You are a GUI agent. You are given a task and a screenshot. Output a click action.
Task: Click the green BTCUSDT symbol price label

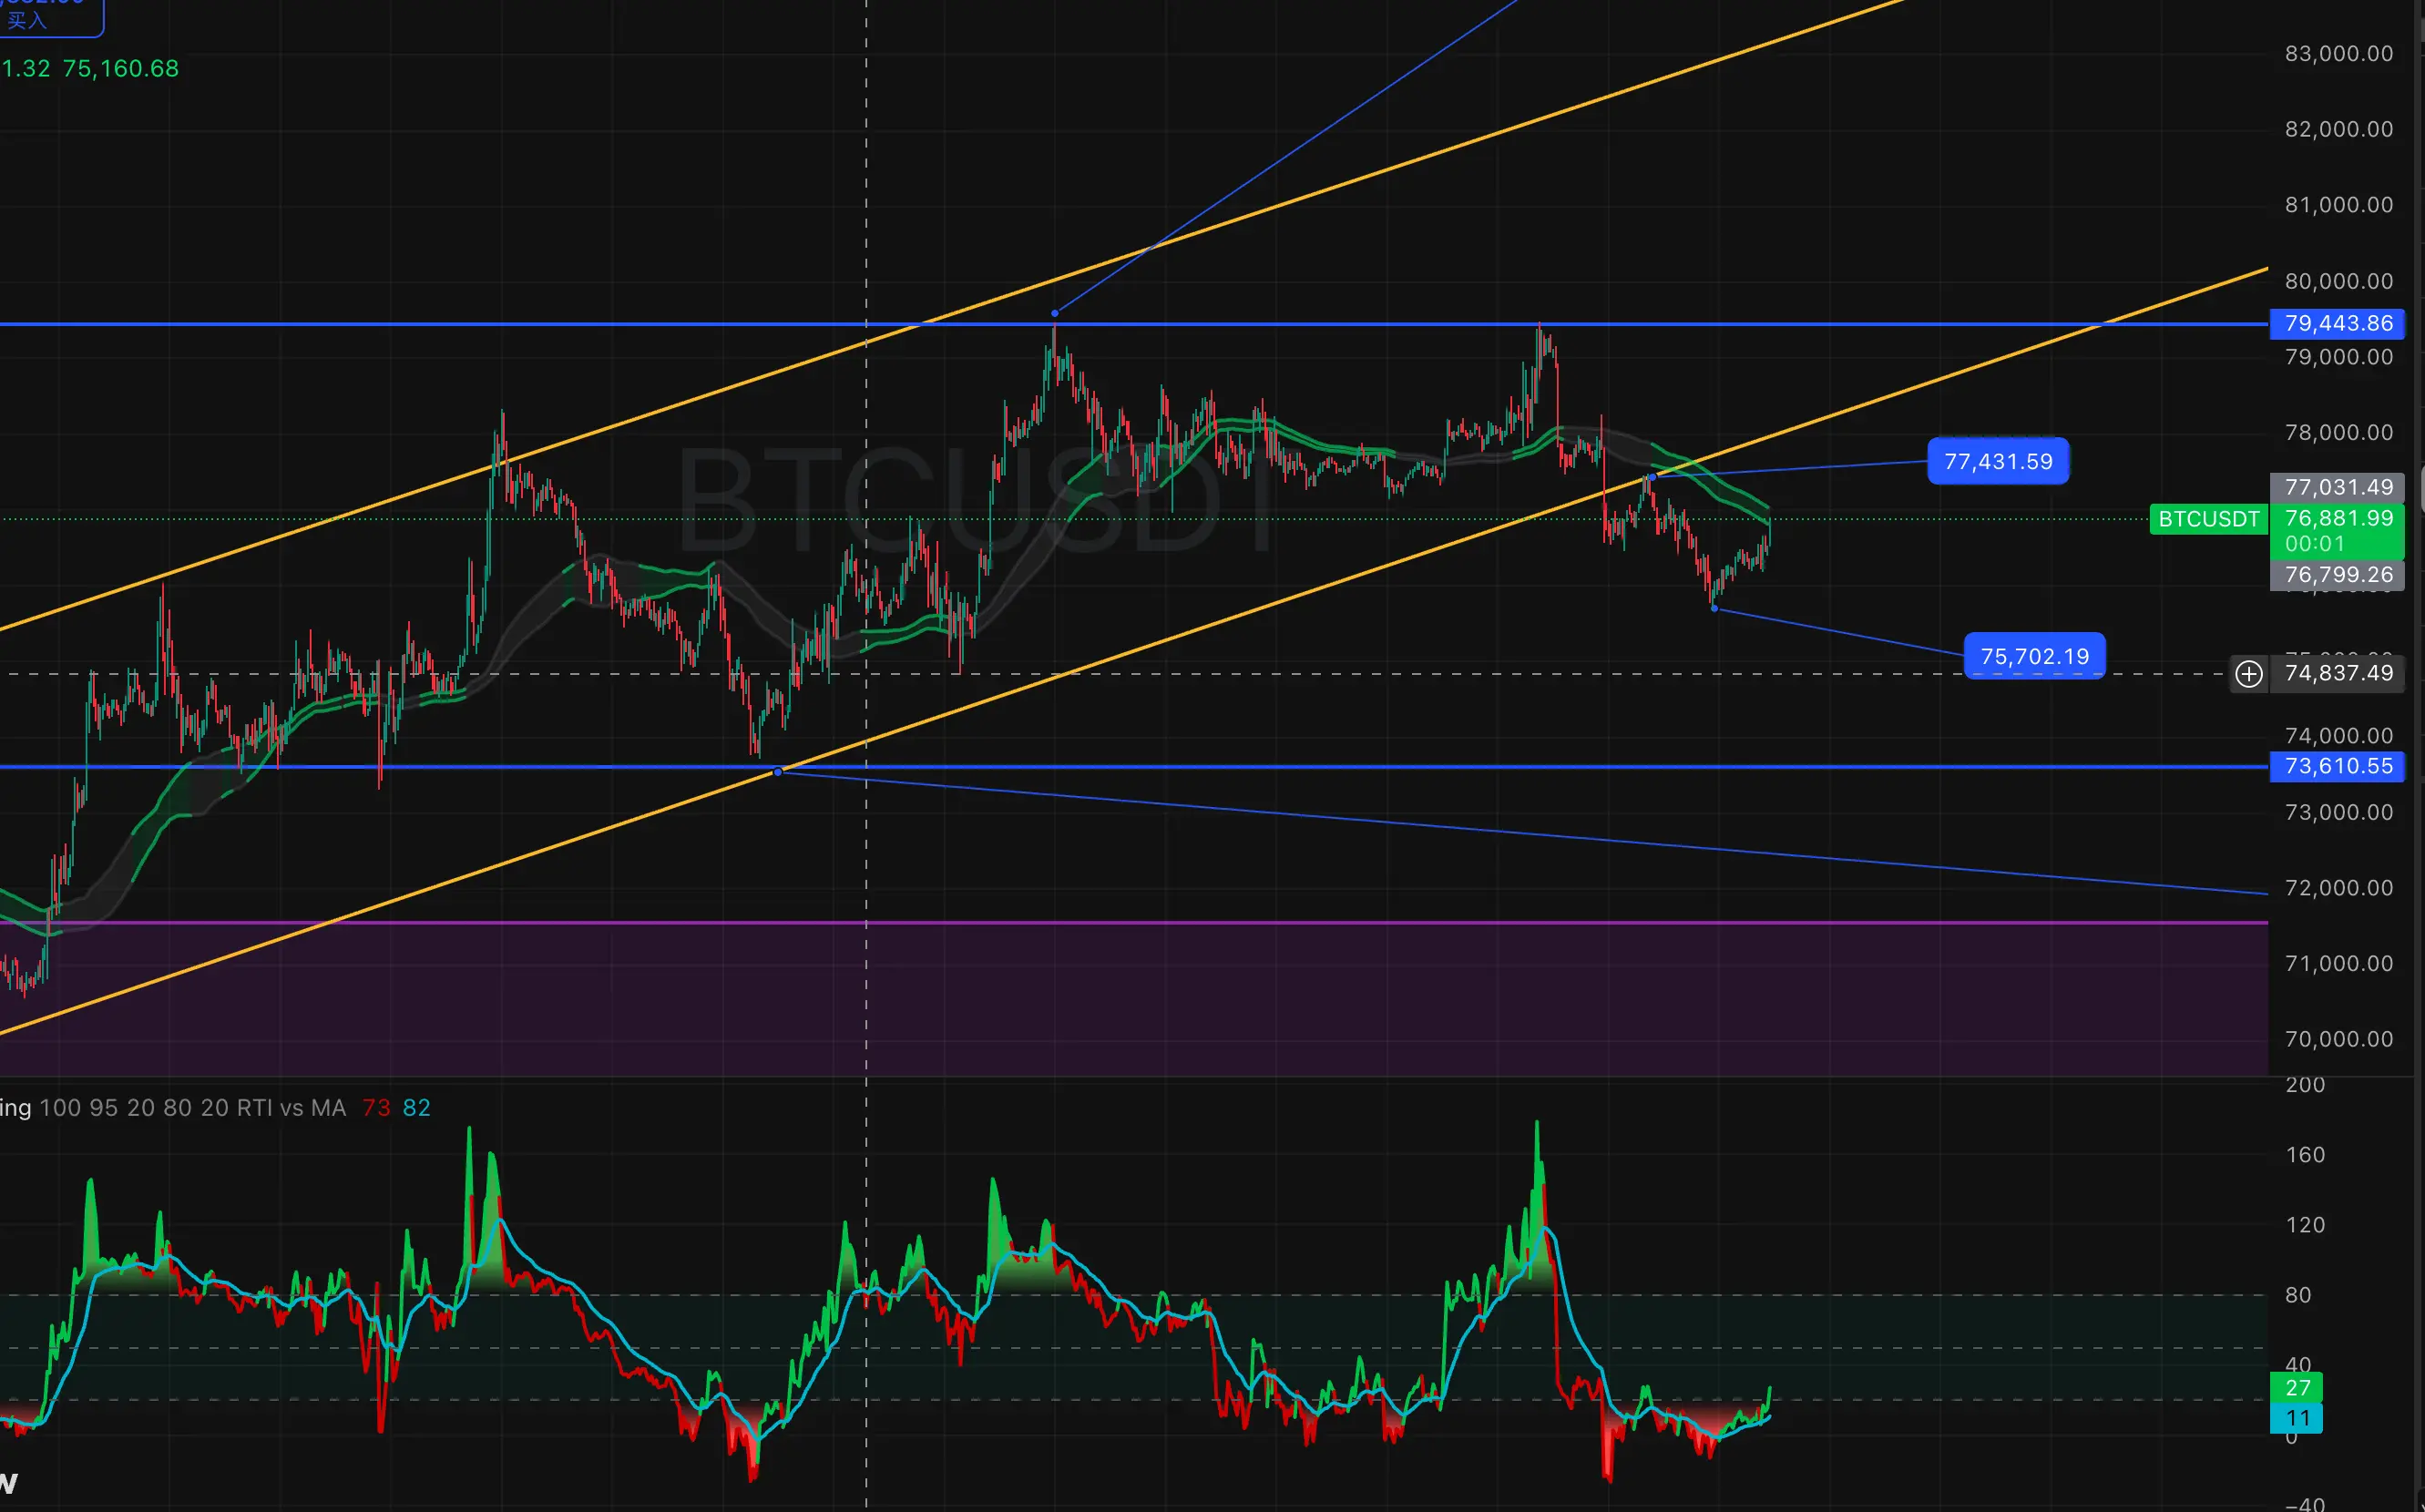(x=2208, y=519)
